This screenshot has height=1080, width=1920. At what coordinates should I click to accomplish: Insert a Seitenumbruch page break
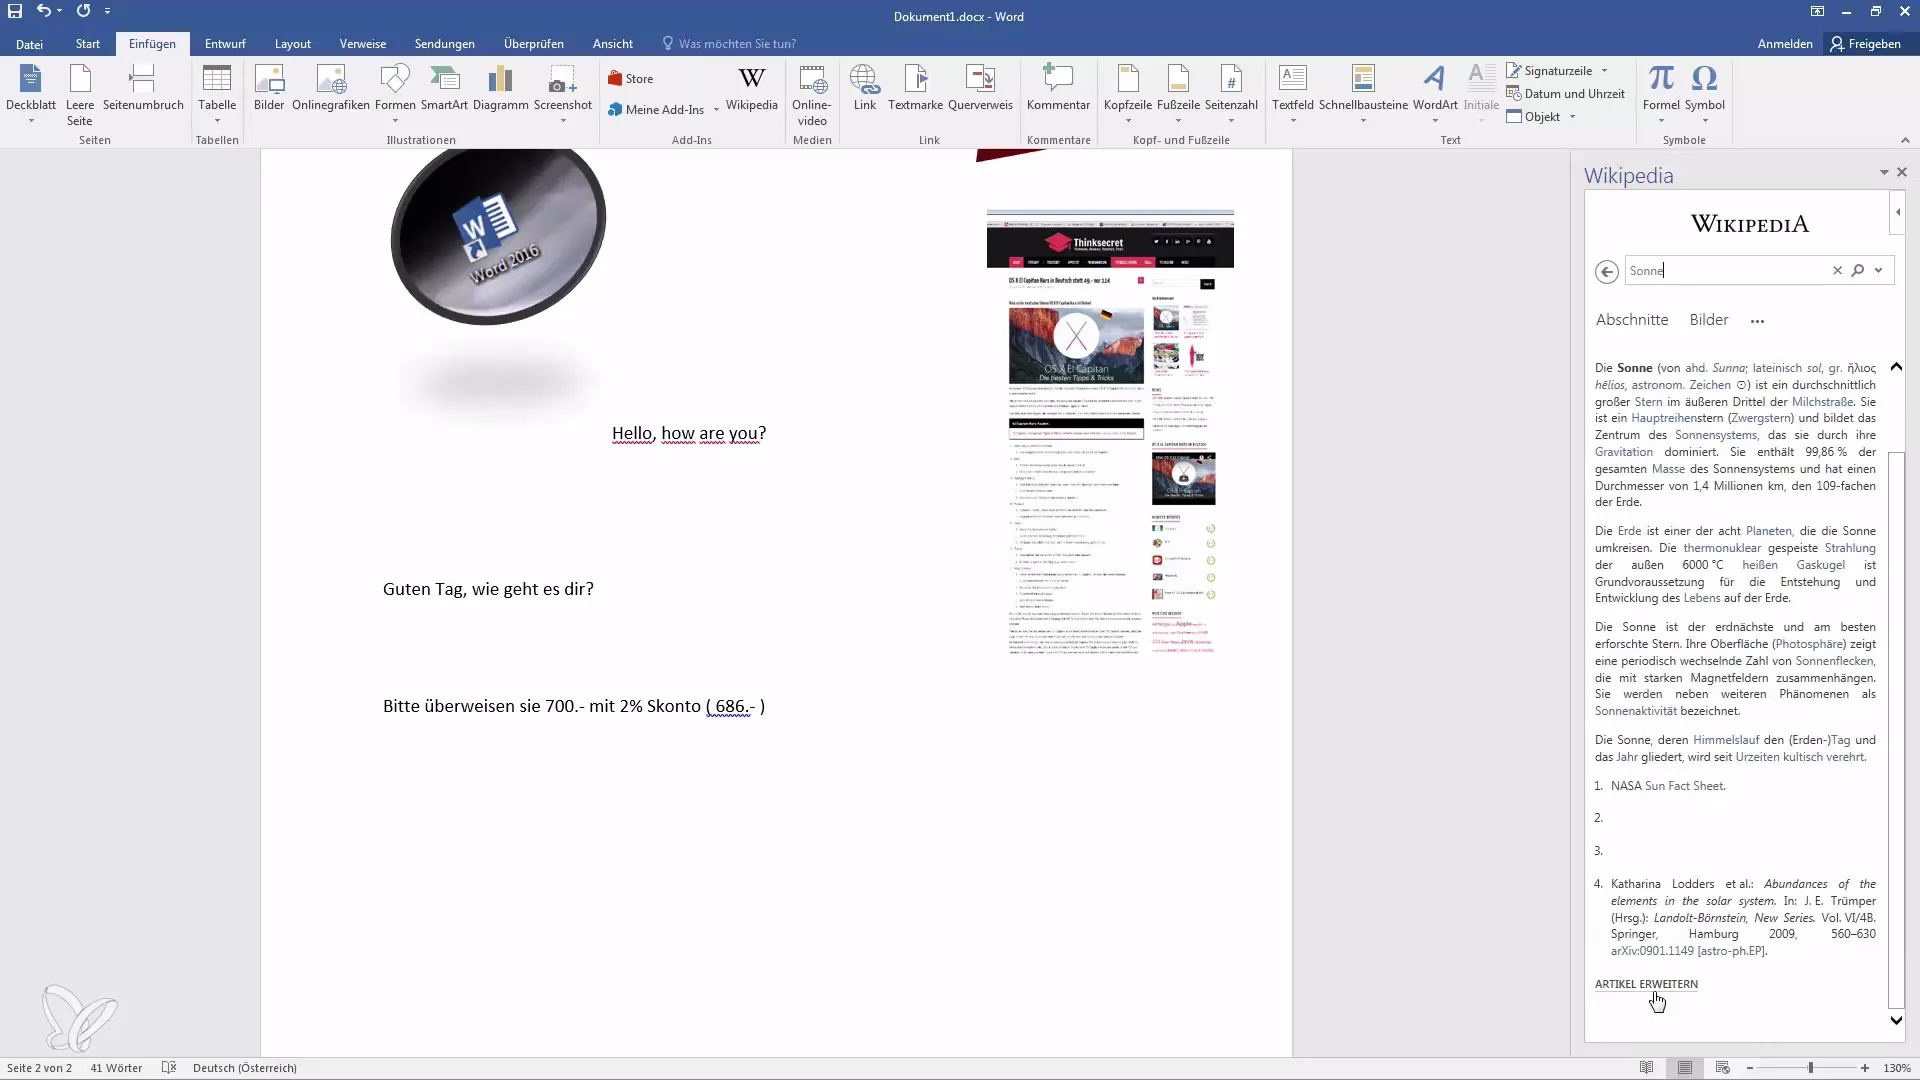[x=143, y=88]
